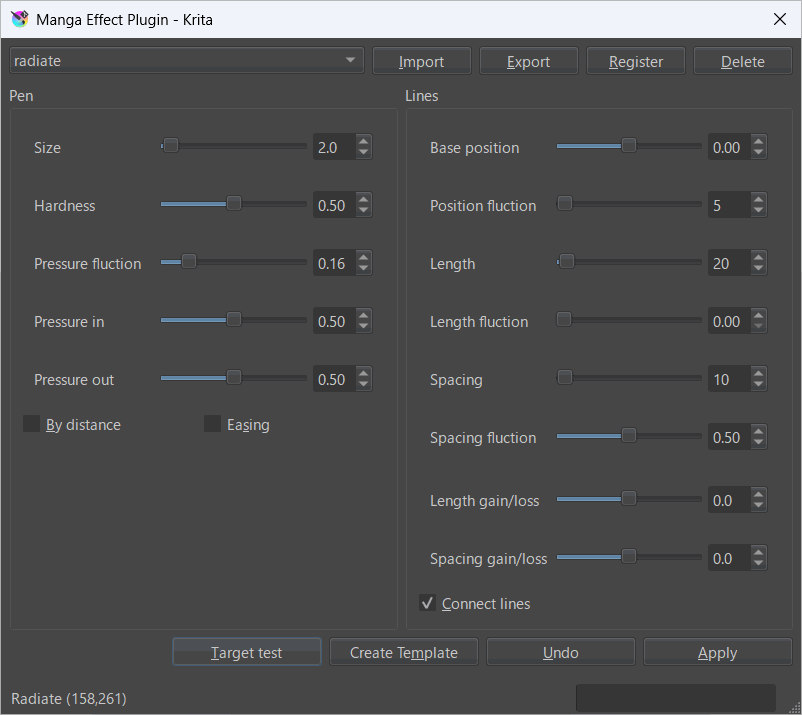Open the radiate preset dropdown
Image resolution: width=802 pixels, height=715 pixels.
coord(187,60)
